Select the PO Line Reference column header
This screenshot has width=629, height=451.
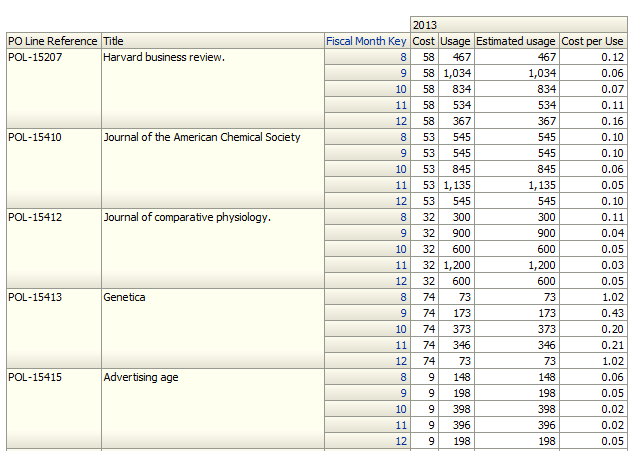[x=53, y=41]
